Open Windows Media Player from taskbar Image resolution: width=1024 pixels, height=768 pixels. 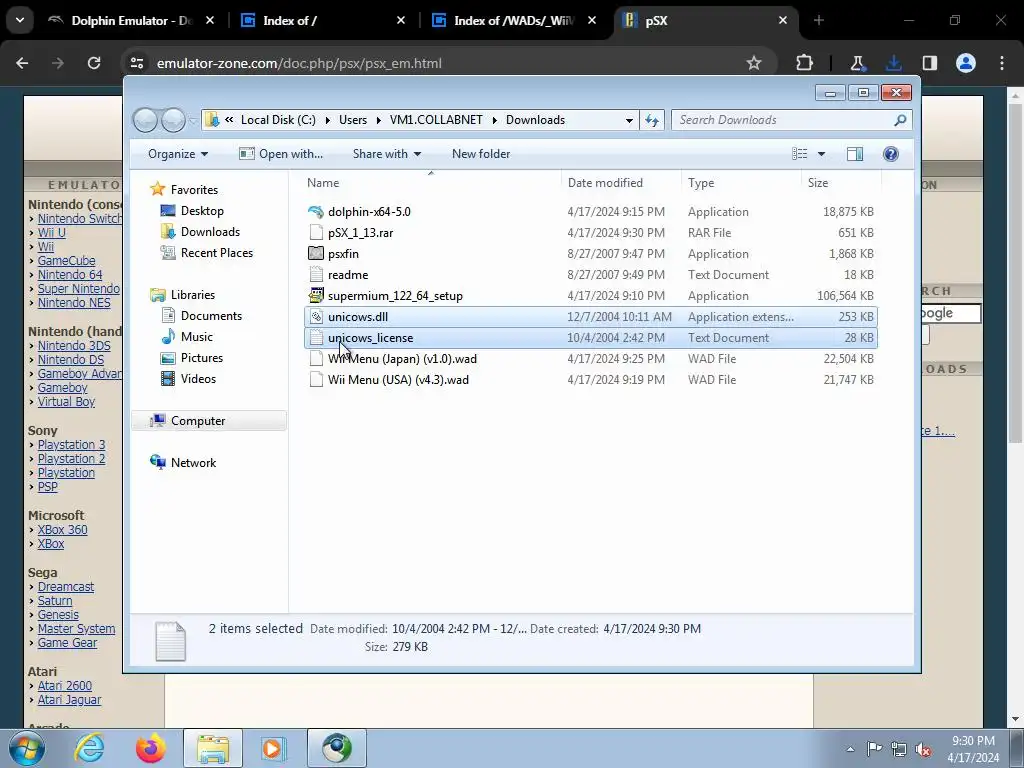pyautogui.click(x=274, y=748)
